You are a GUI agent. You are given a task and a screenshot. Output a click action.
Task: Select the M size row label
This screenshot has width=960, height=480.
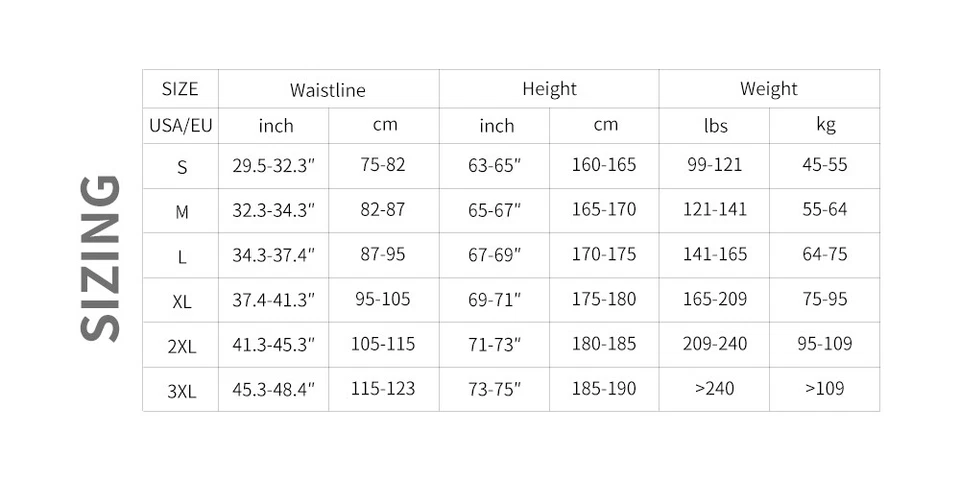point(181,212)
